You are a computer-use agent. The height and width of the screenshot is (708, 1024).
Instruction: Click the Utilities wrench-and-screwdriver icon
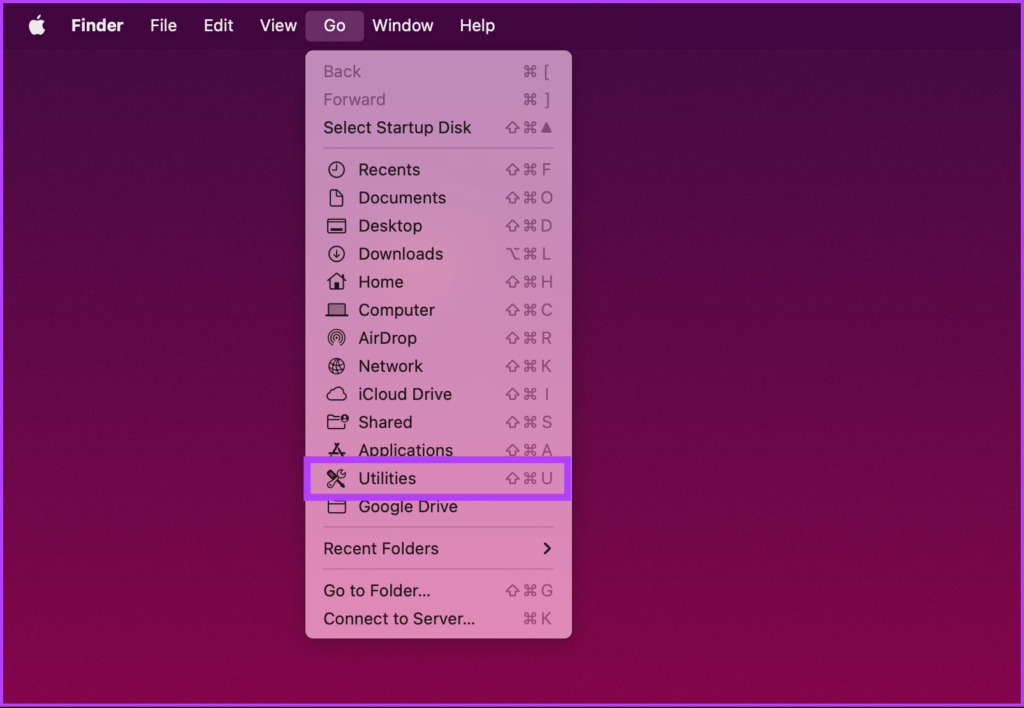click(x=336, y=479)
